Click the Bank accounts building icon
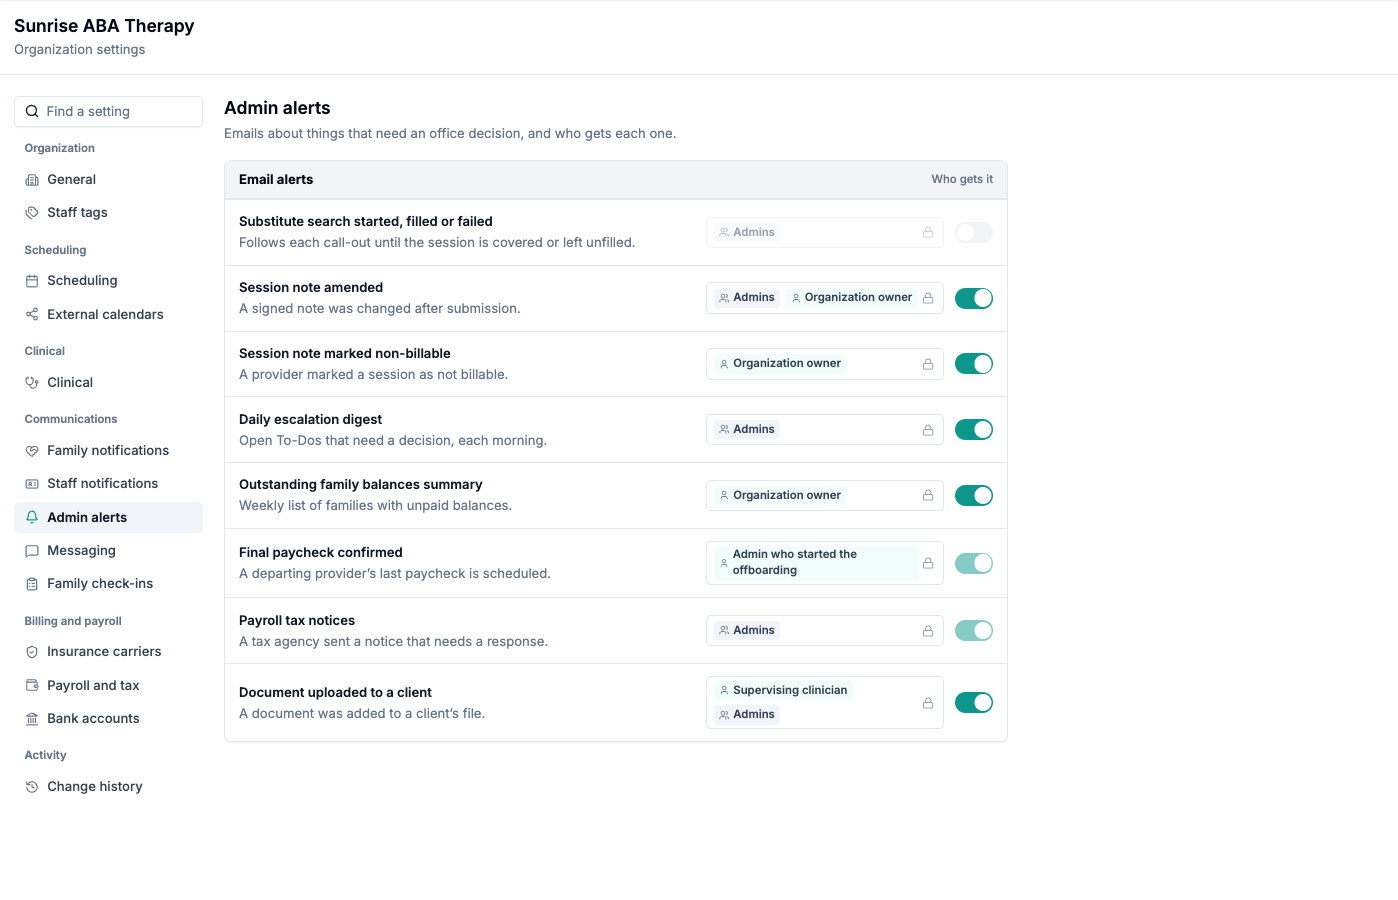Screen dimensions: 1398x900 point(32,719)
